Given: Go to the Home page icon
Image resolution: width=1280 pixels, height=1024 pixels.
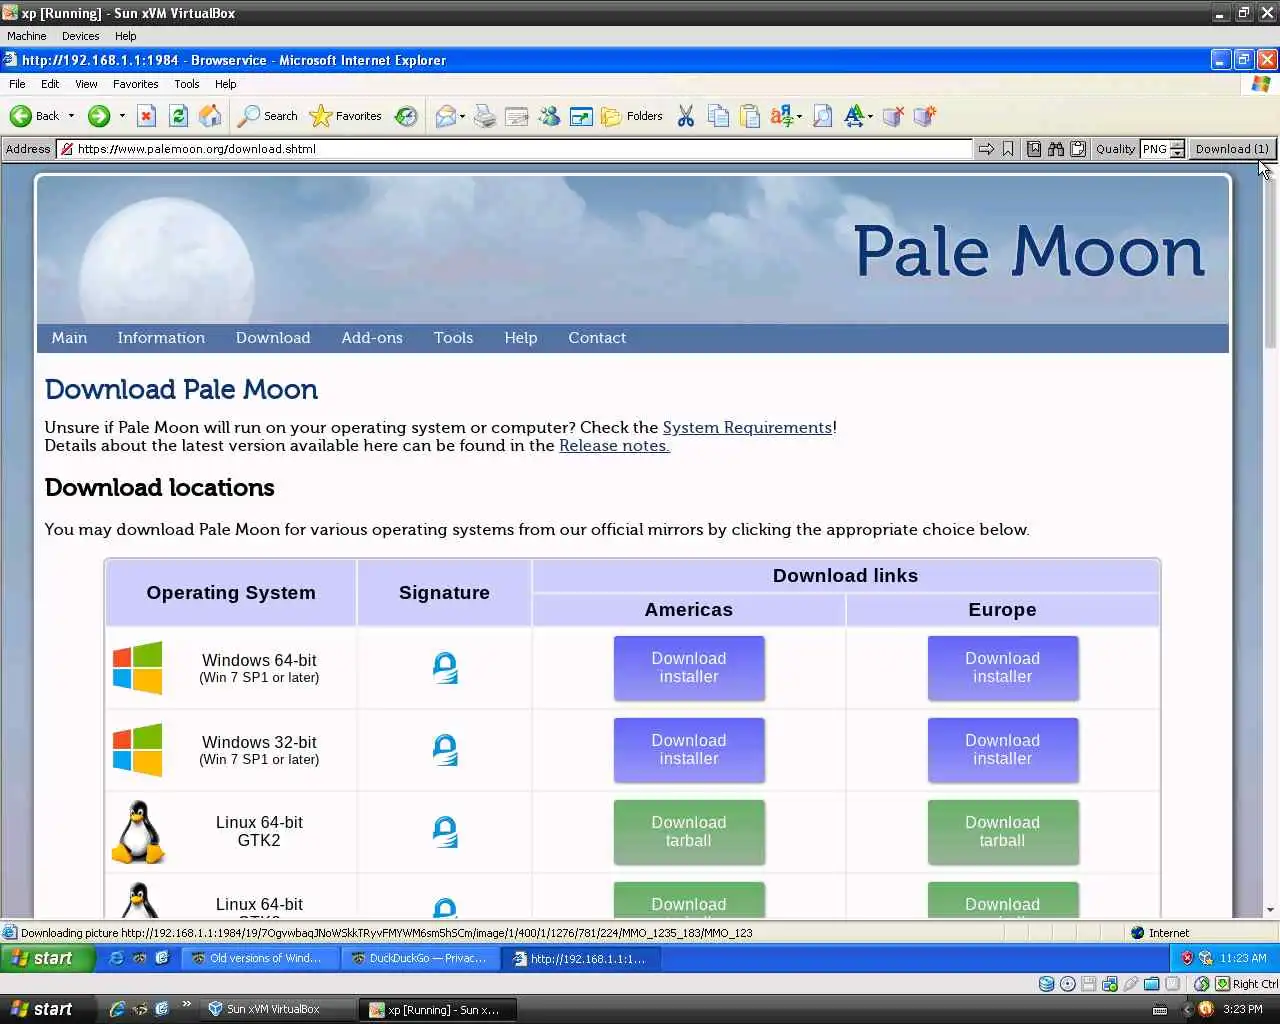Looking at the screenshot, I should 210,116.
